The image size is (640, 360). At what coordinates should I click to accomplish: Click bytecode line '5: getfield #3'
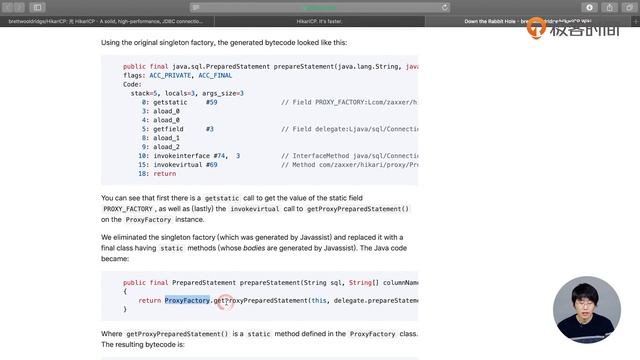pyautogui.click(x=178, y=129)
